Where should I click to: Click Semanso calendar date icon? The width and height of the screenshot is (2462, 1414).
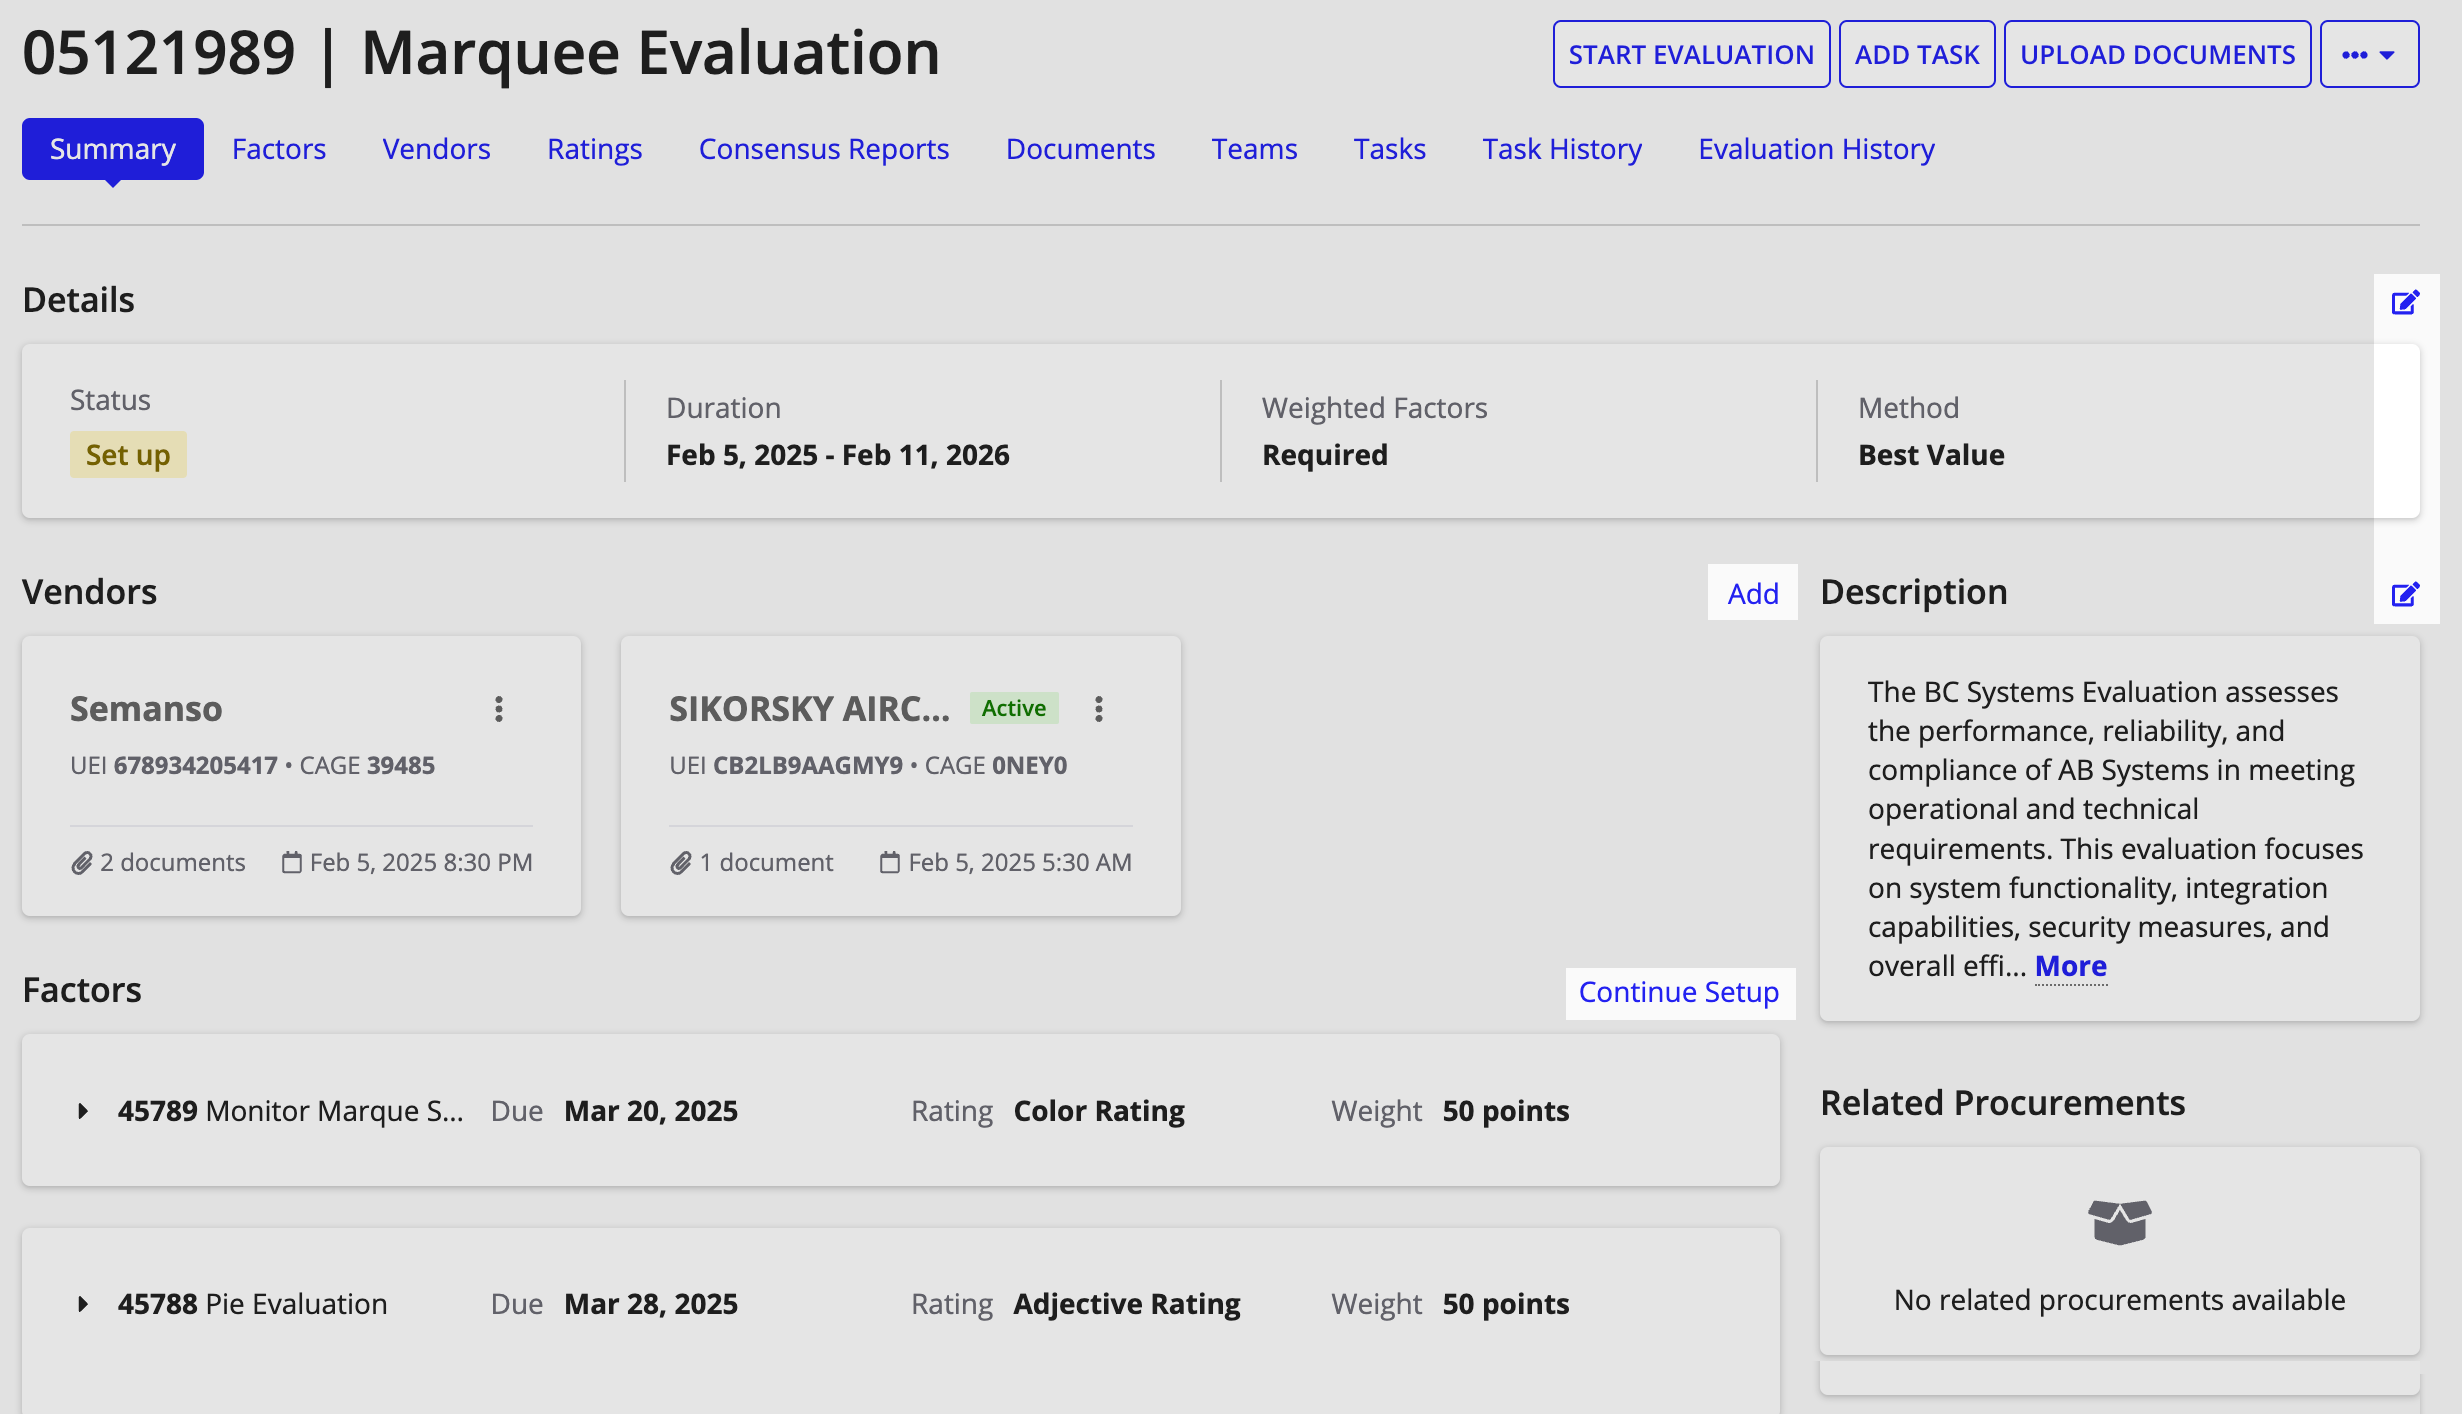[291, 862]
